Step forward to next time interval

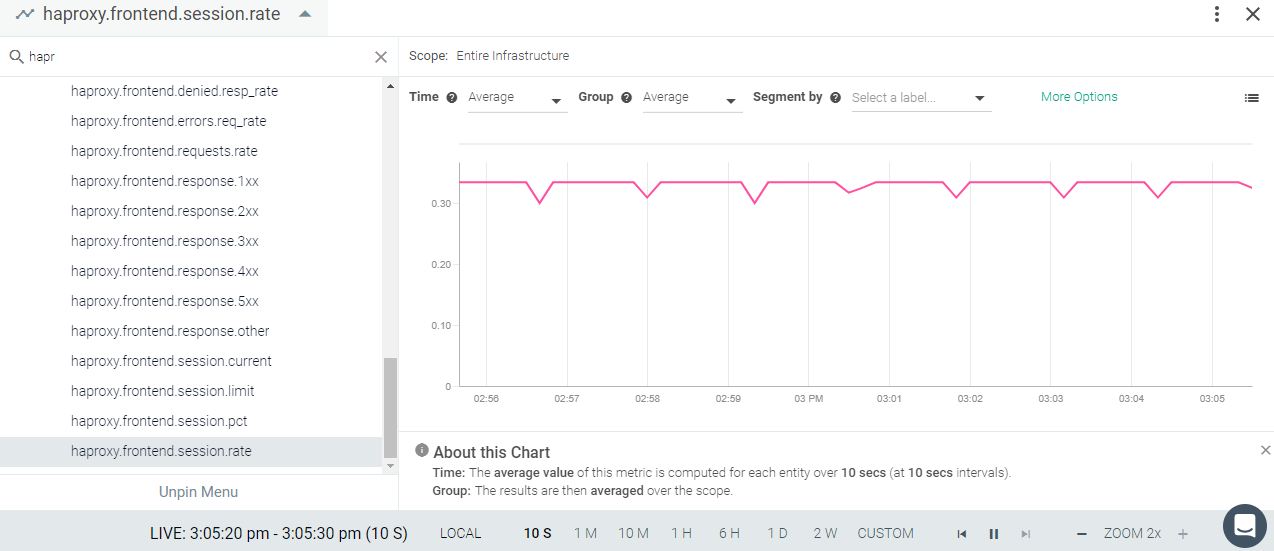(1025, 534)
